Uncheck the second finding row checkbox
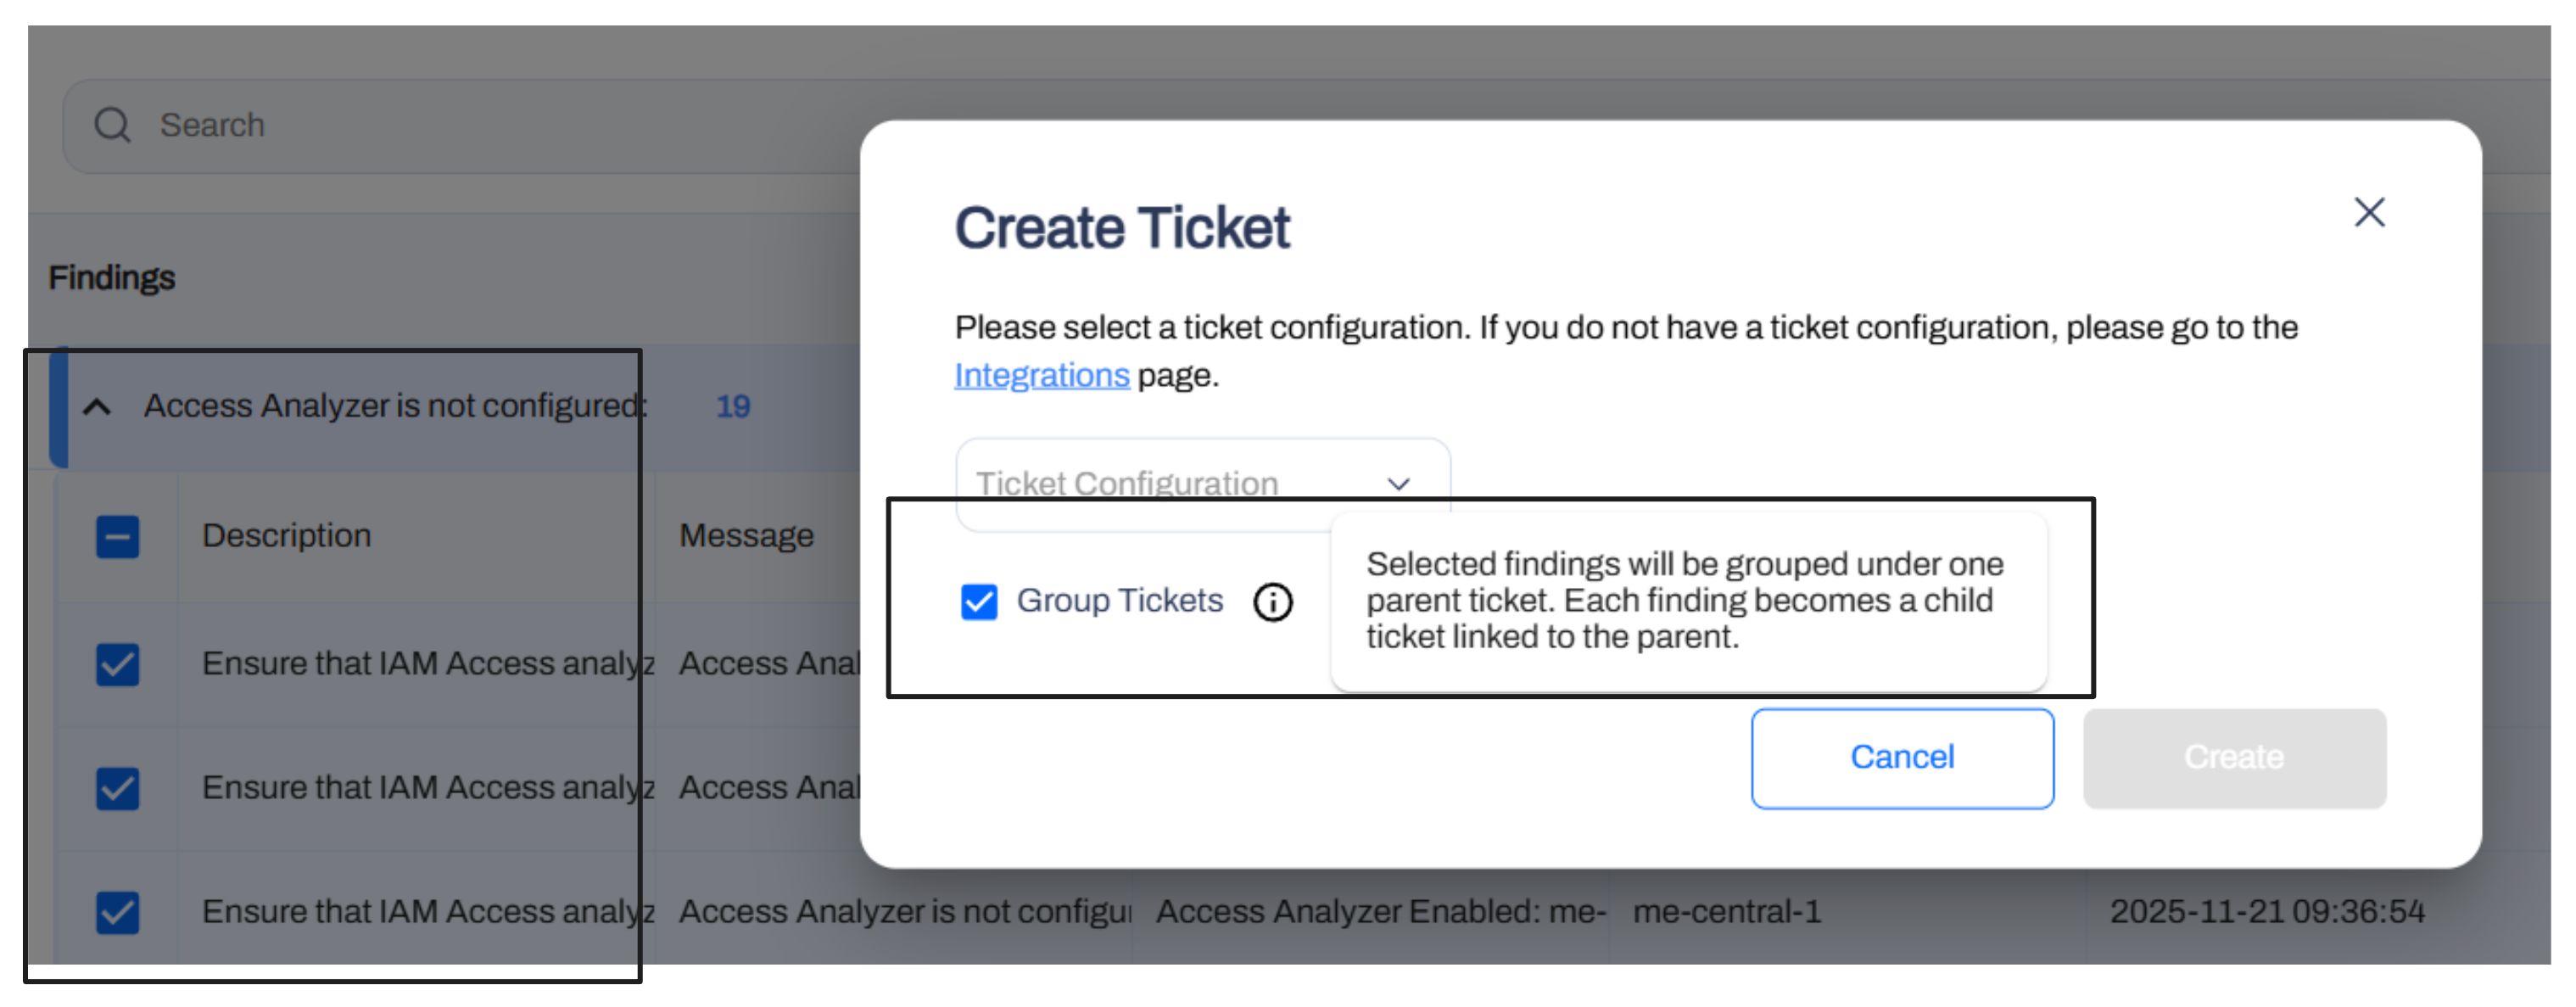The height and width of the screenshot is (1007, 2576). (118, 788)
